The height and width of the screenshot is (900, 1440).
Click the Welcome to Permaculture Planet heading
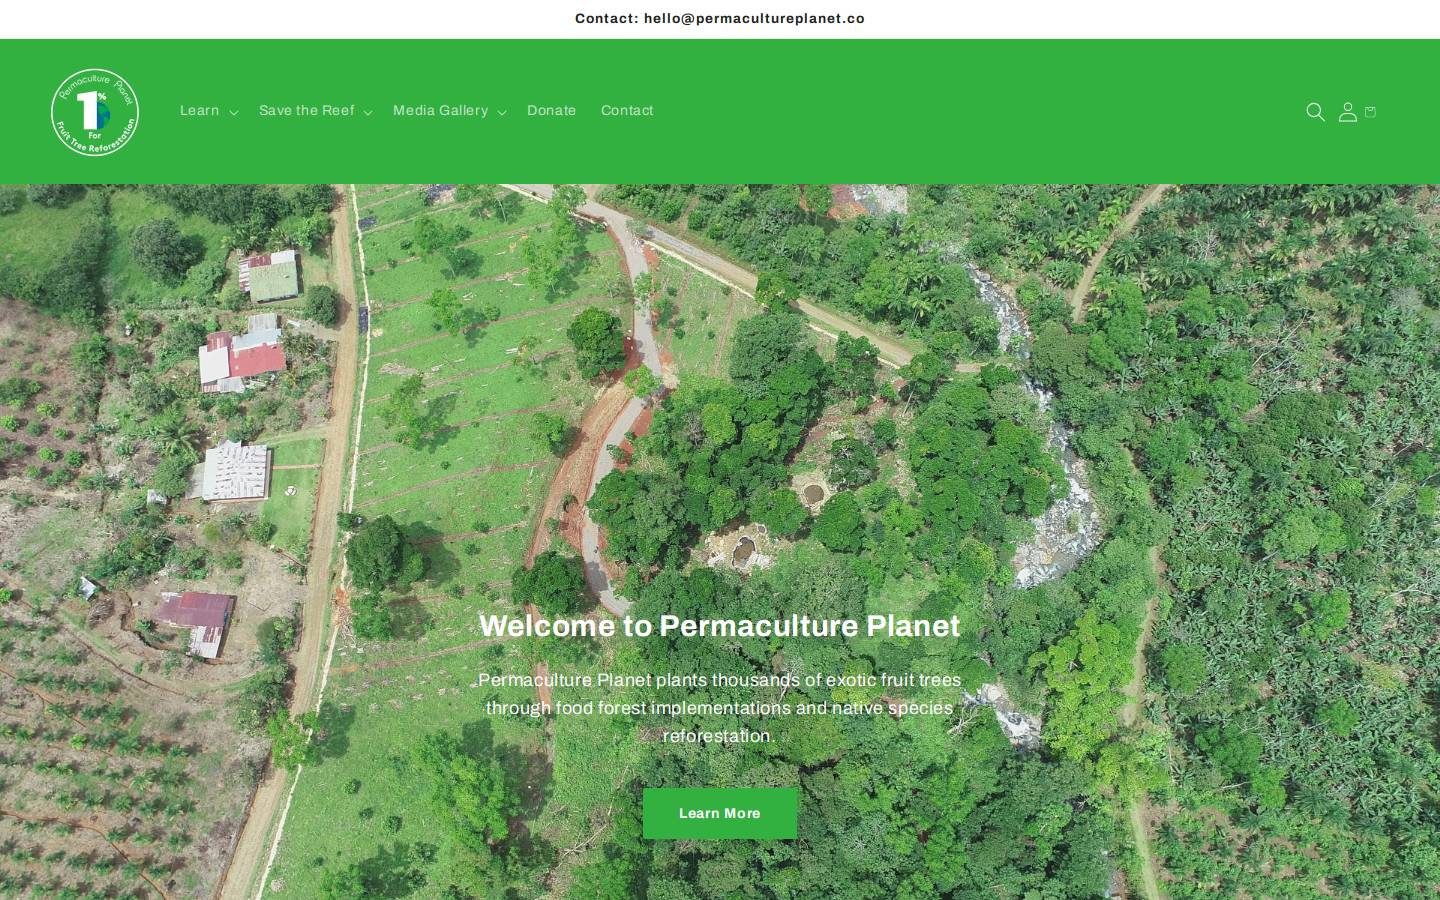tap(720, 626)
